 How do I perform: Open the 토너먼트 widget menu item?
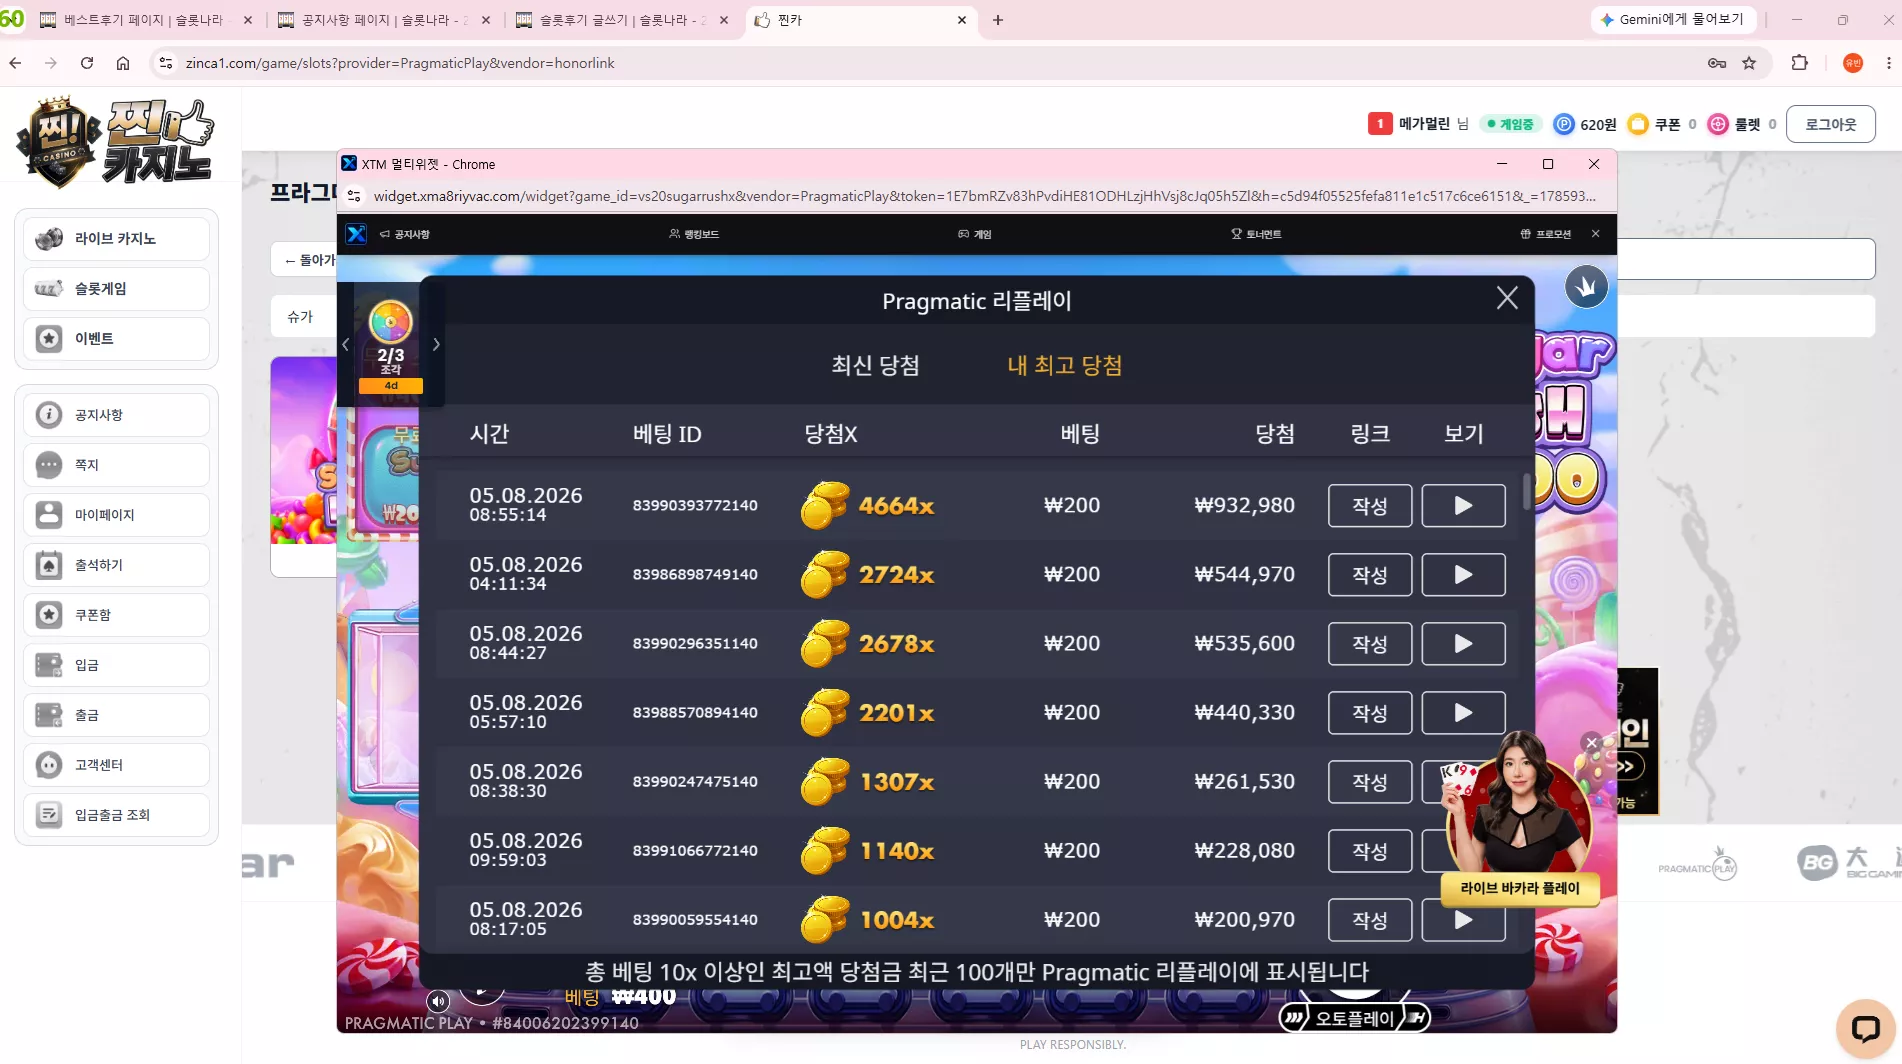pyautogui.click(x=1256, y=234)
